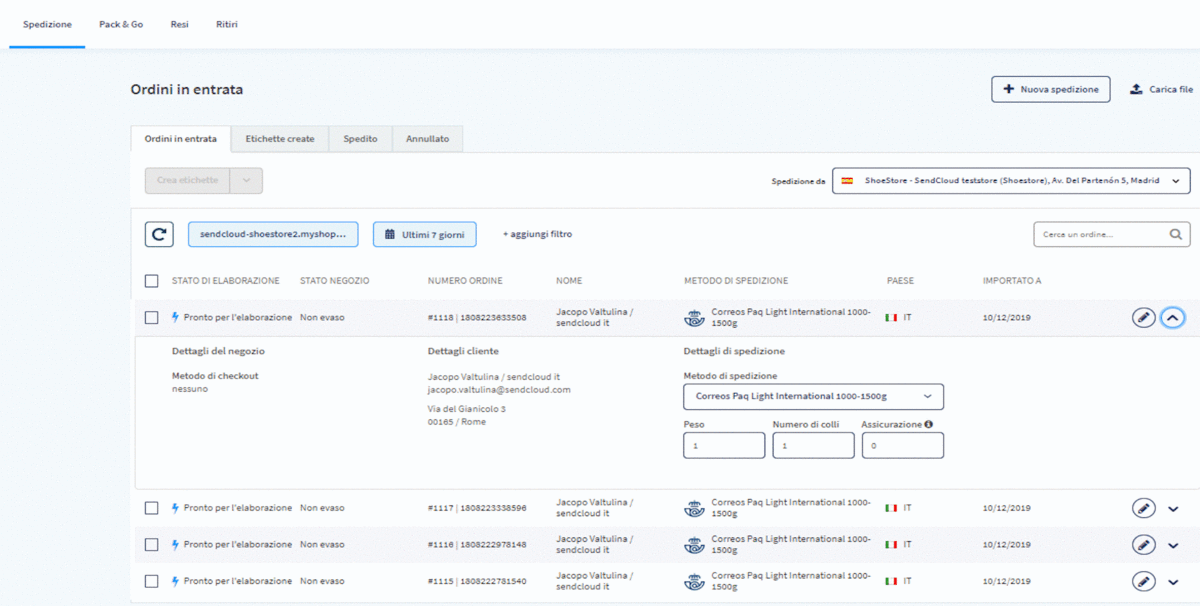Open the Ultimi 7 giorni date filter
This screenshot has width=1200, height=606.
click(425, 234)
